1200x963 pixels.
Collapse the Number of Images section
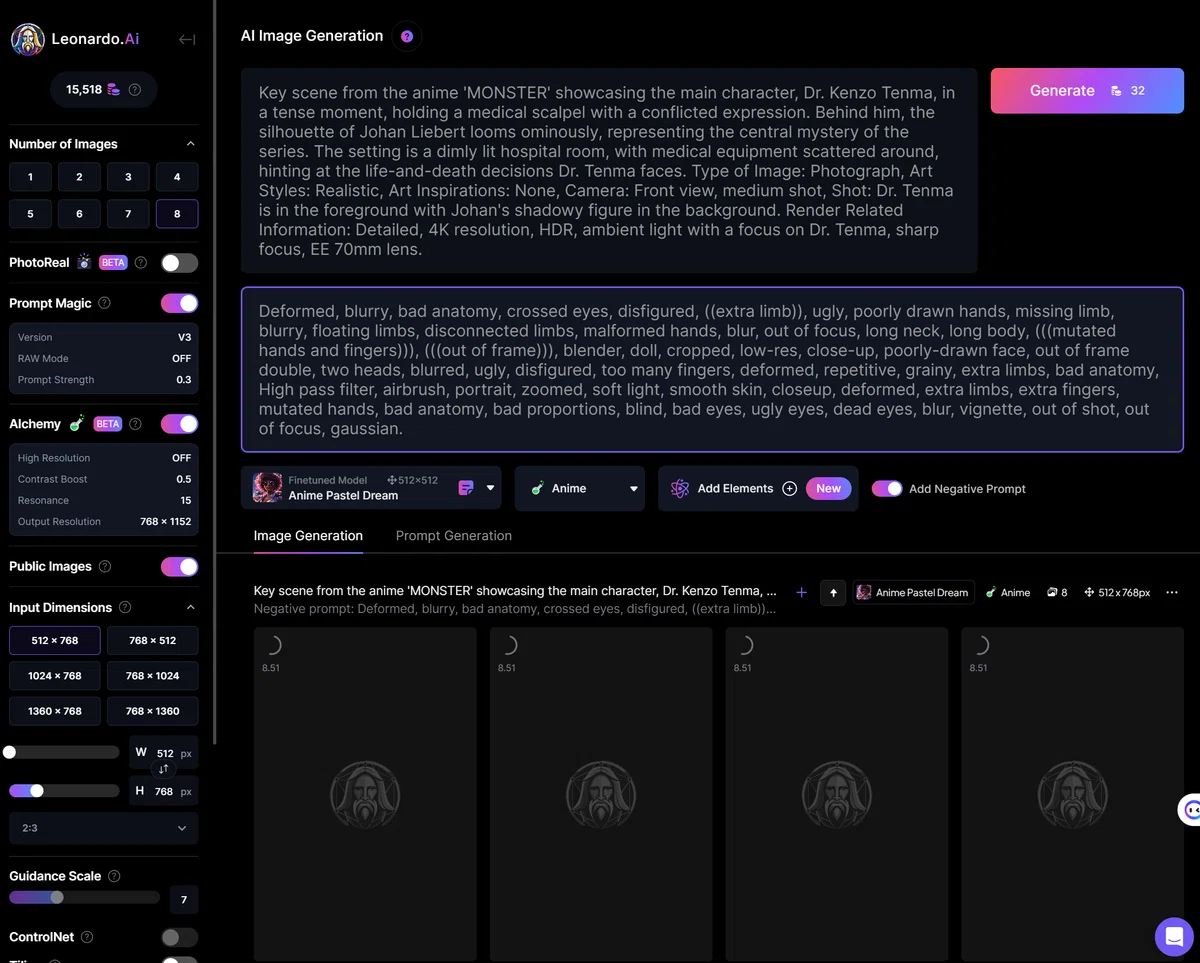[191, 144]
